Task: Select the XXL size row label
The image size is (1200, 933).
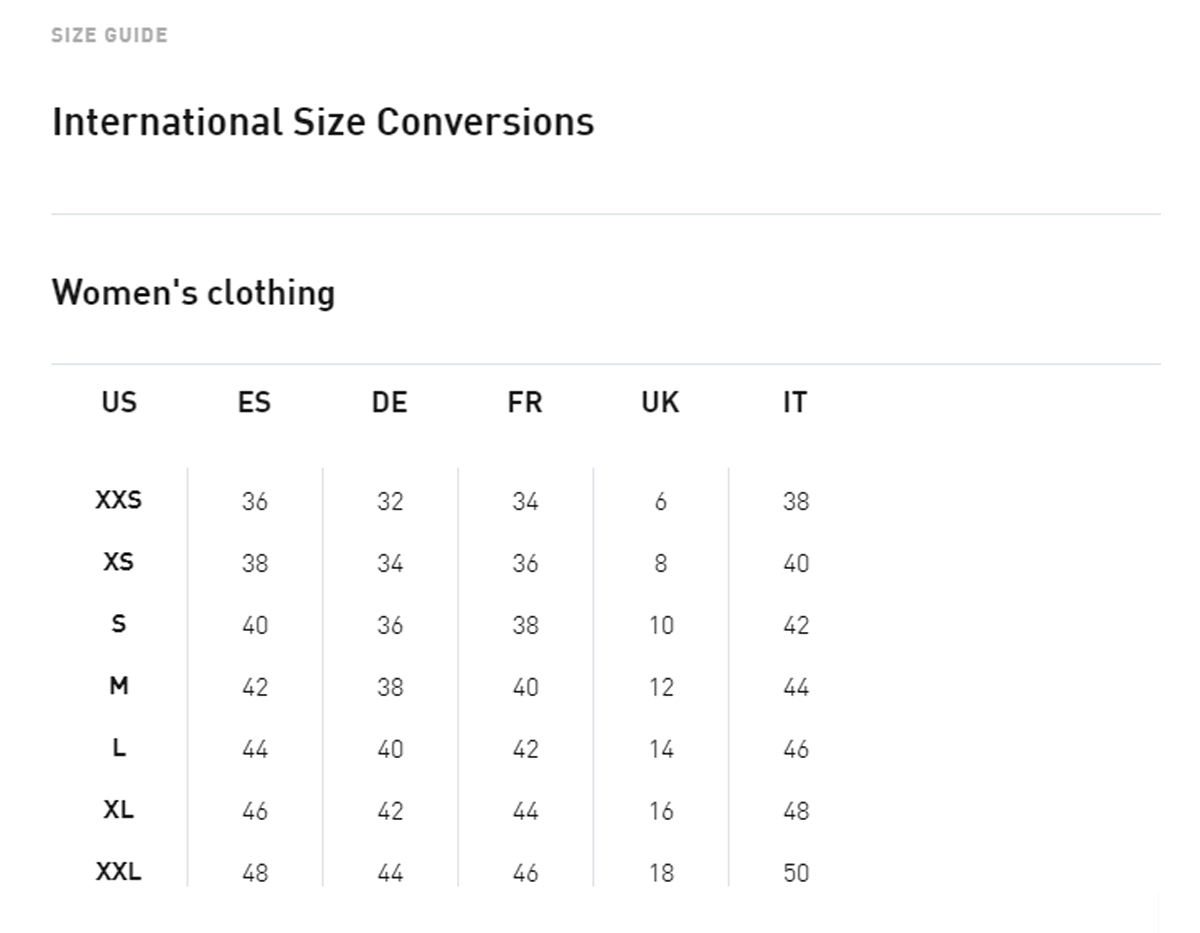Action: pos(119,872)
